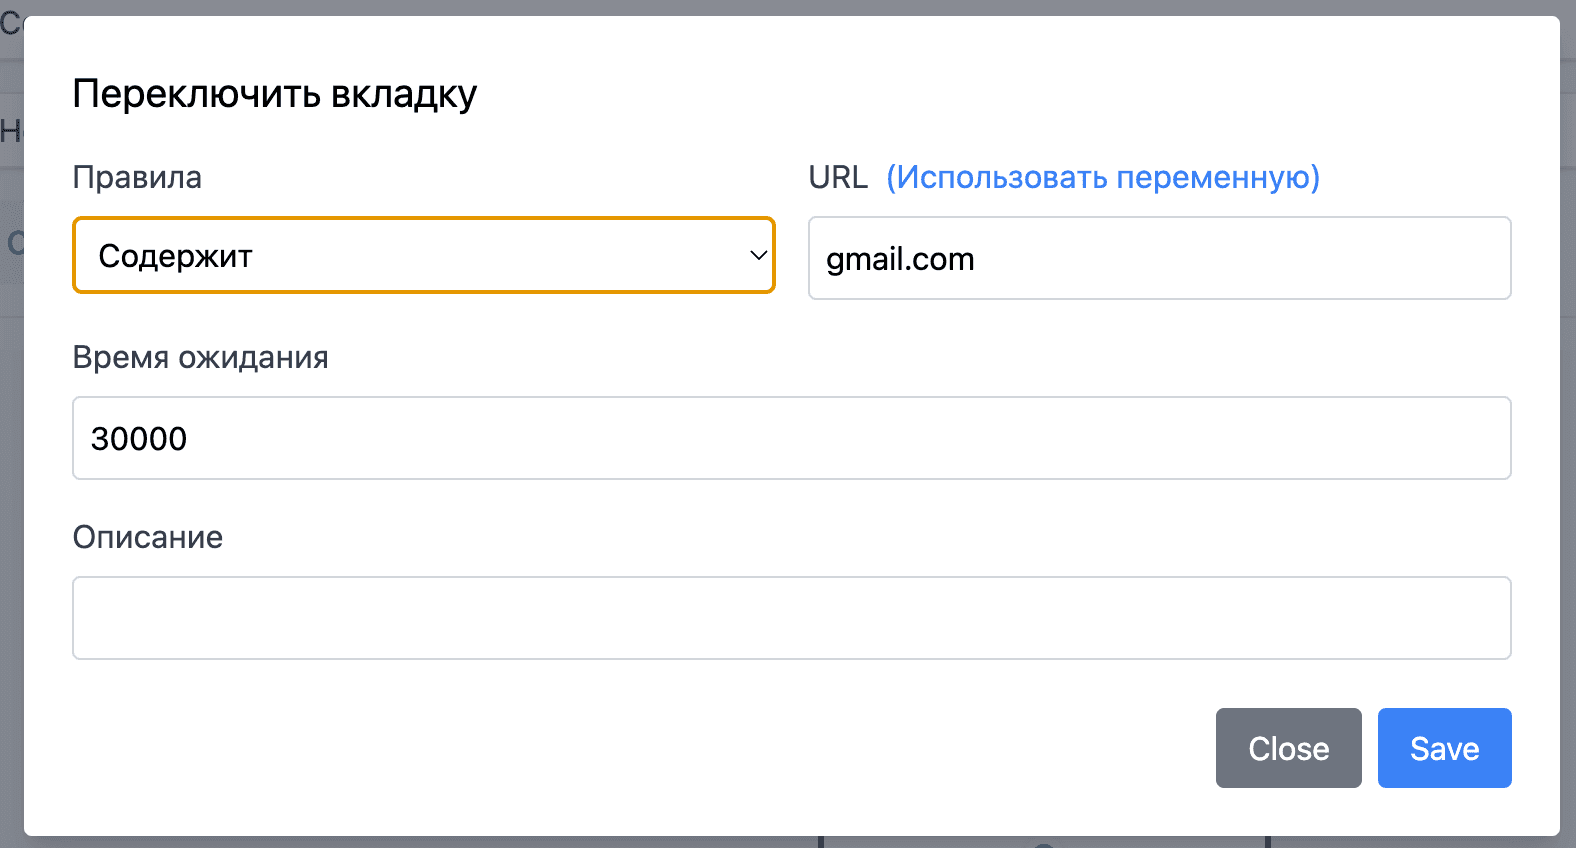Select the Правила label text

click(x=136, y=177)
